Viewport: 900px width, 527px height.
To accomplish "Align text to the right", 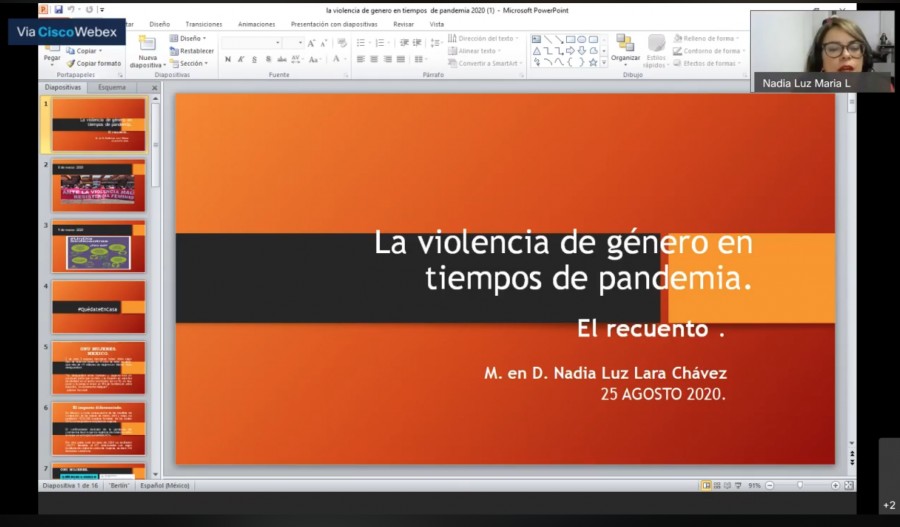I will 387,59.
